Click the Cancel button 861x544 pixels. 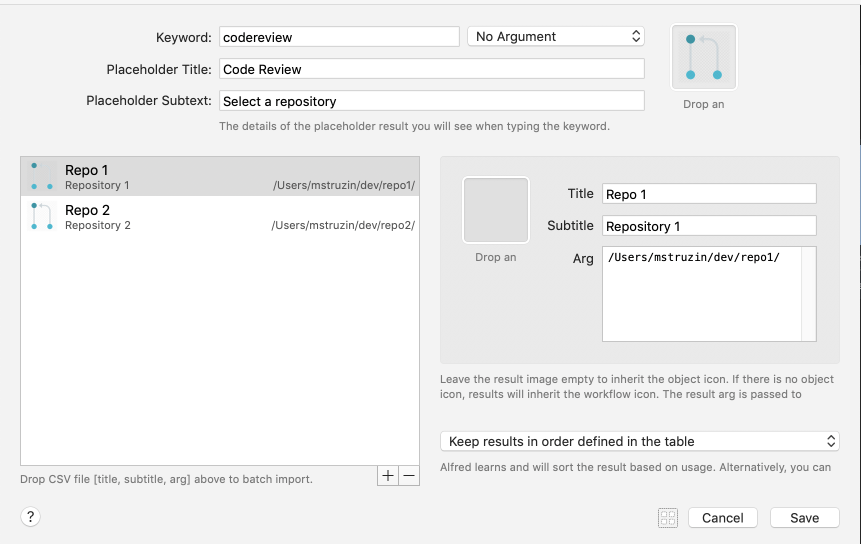(723, 518)
